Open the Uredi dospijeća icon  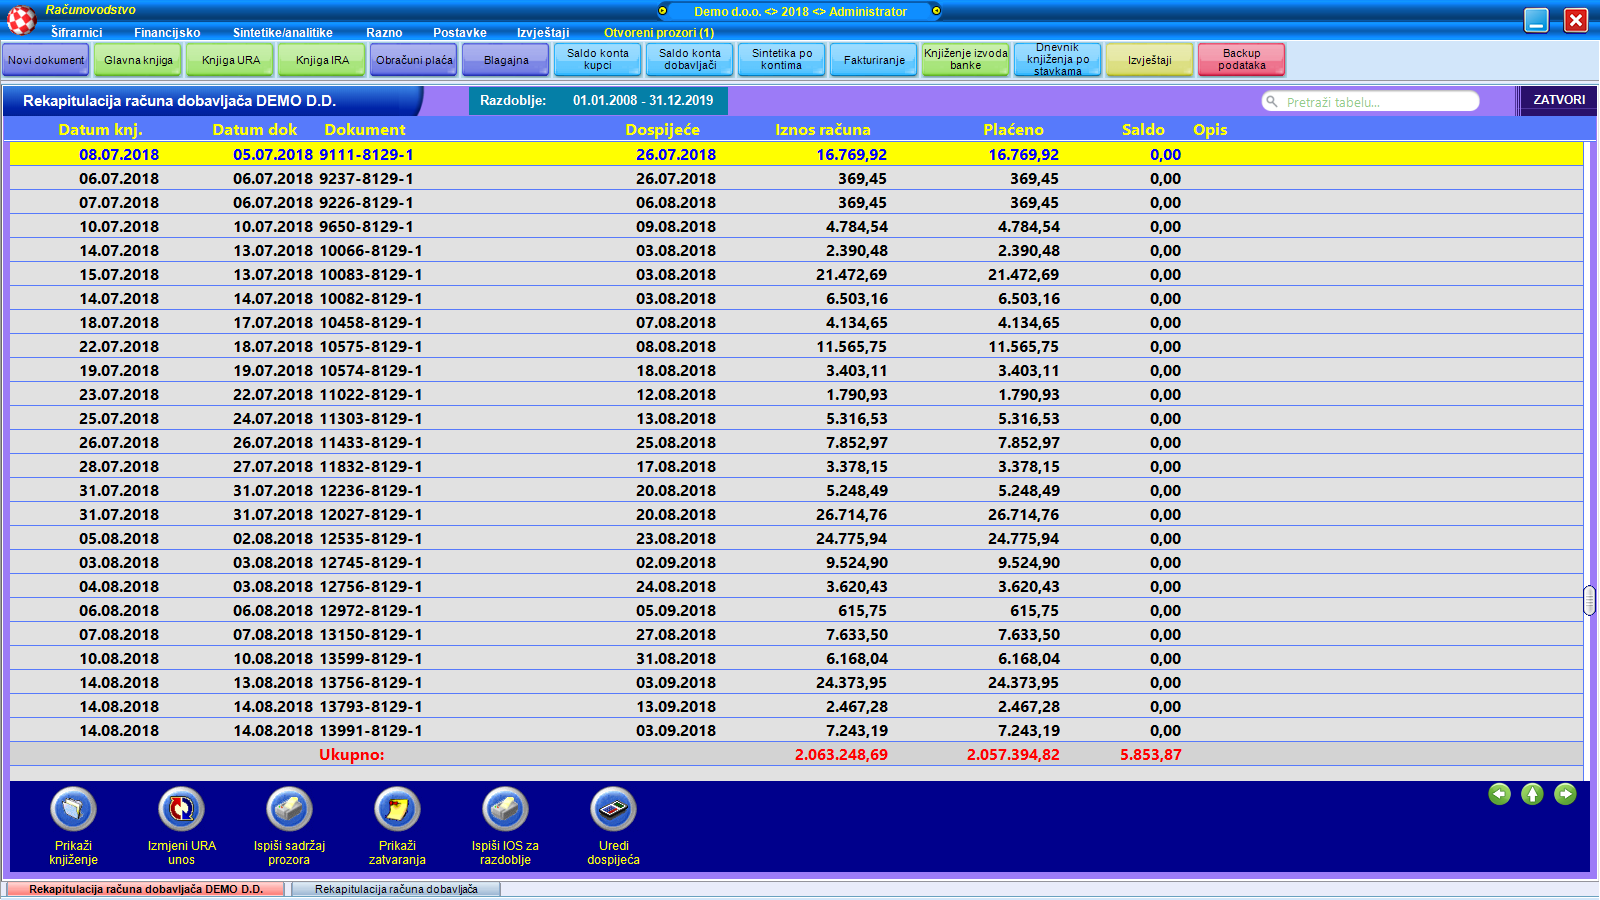click(613, 809)
